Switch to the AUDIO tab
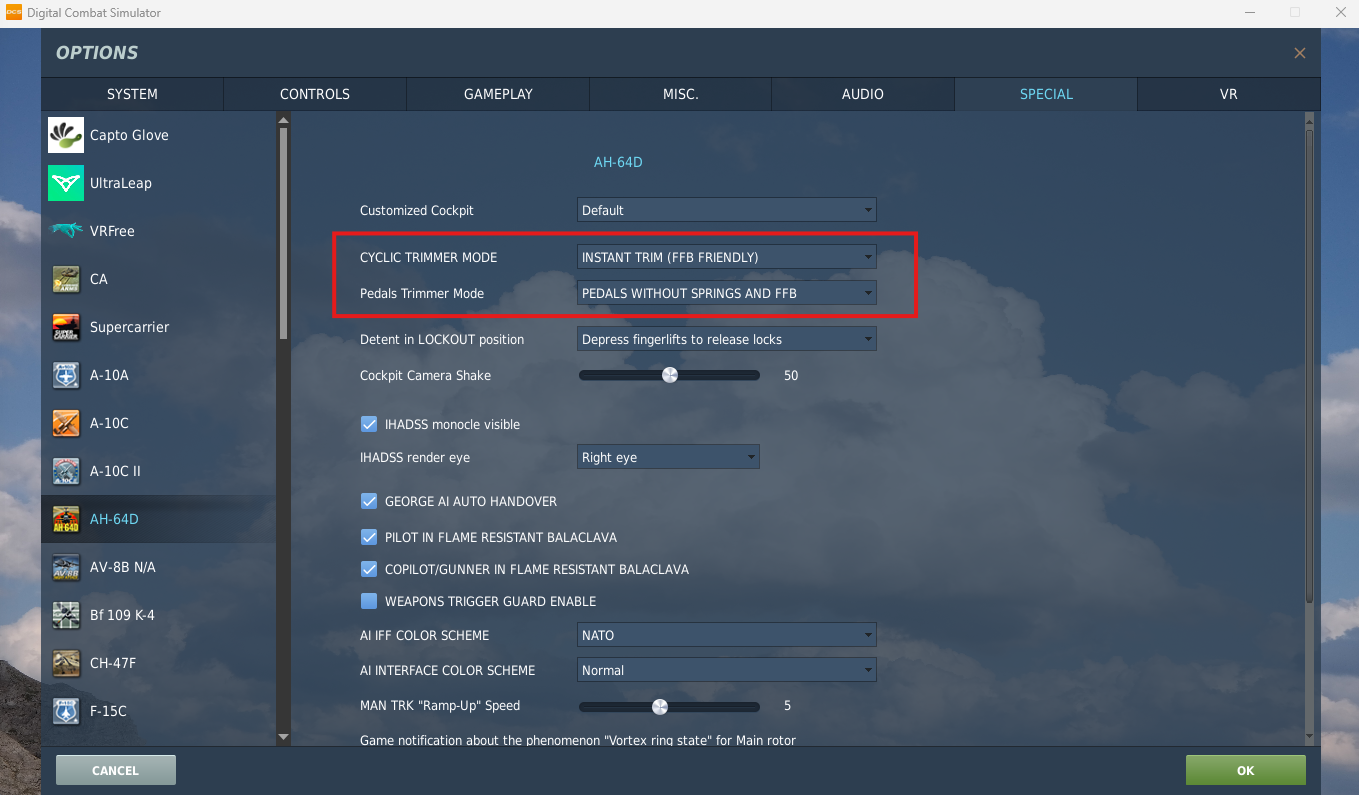Image resolution: width=1359 pixels, height=795 pixels. (863, 94)
